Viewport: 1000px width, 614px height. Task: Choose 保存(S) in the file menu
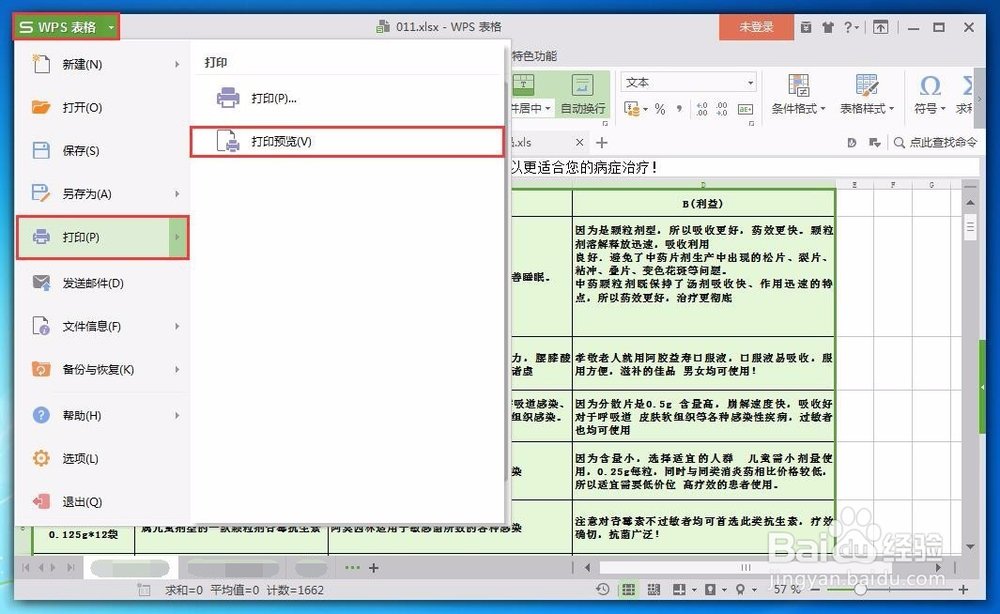click(102, 151)
